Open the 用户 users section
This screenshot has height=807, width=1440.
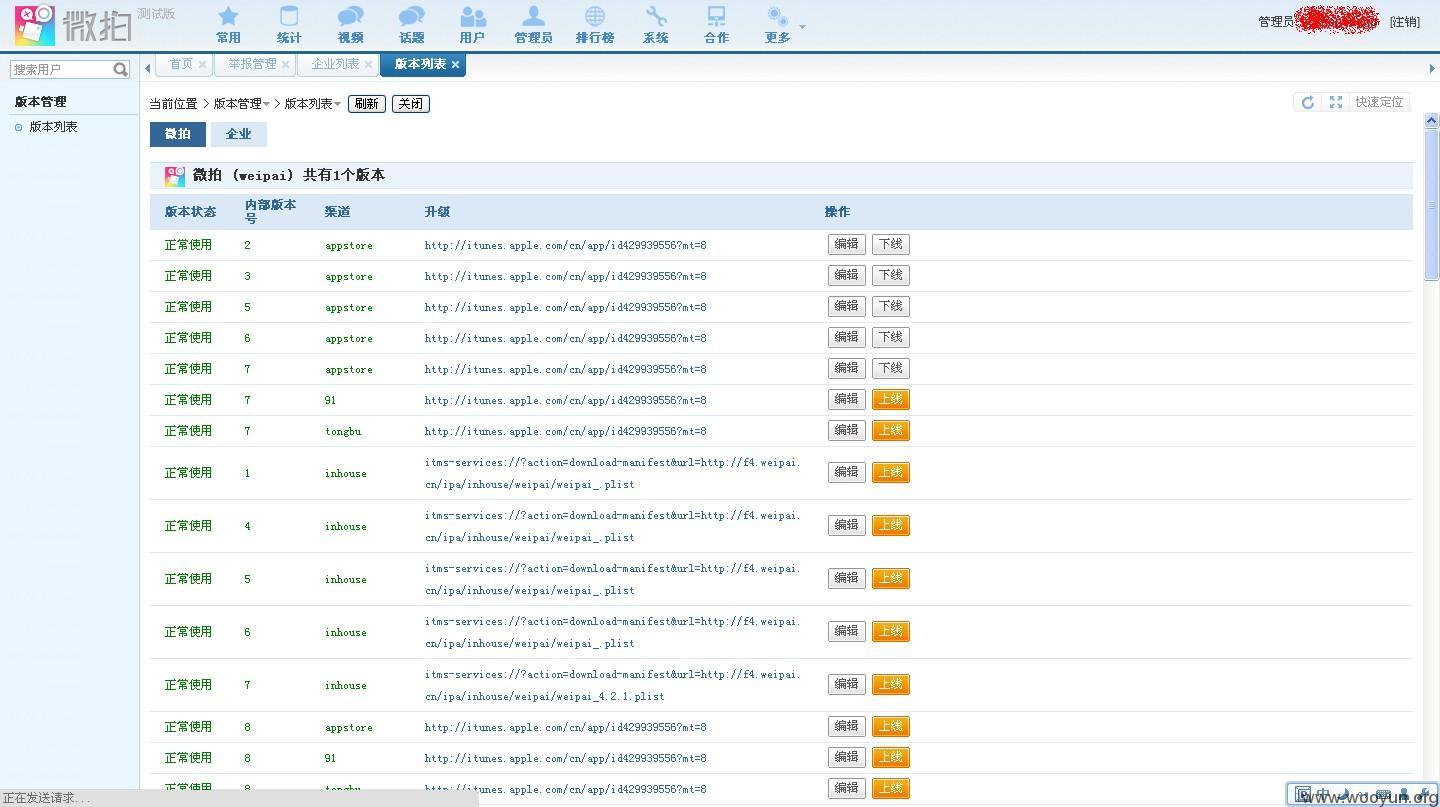click(472, 25)
